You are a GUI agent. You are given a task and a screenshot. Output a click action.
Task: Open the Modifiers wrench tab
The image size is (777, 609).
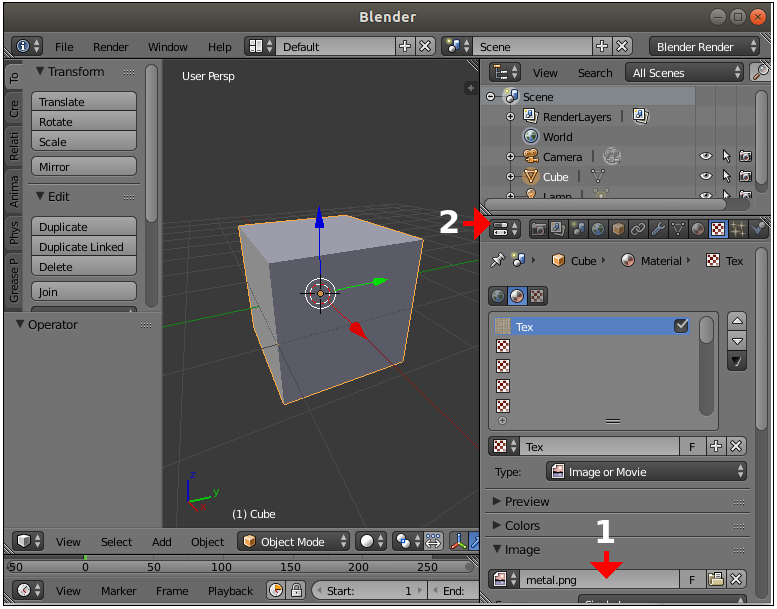pos(658,229)
